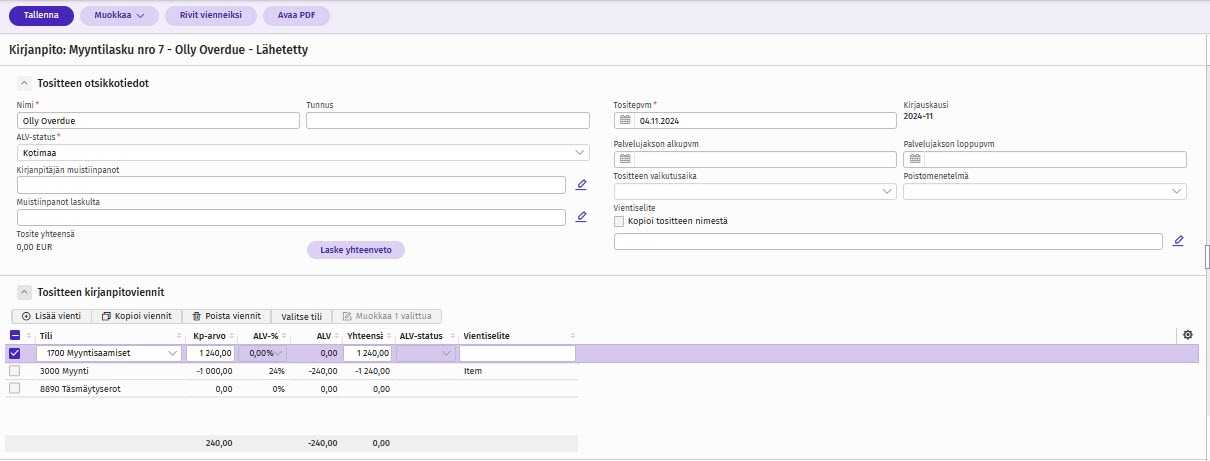1210x461 pixels.
Task: Click the row Vientiselite input field
Action: [517, 353]
